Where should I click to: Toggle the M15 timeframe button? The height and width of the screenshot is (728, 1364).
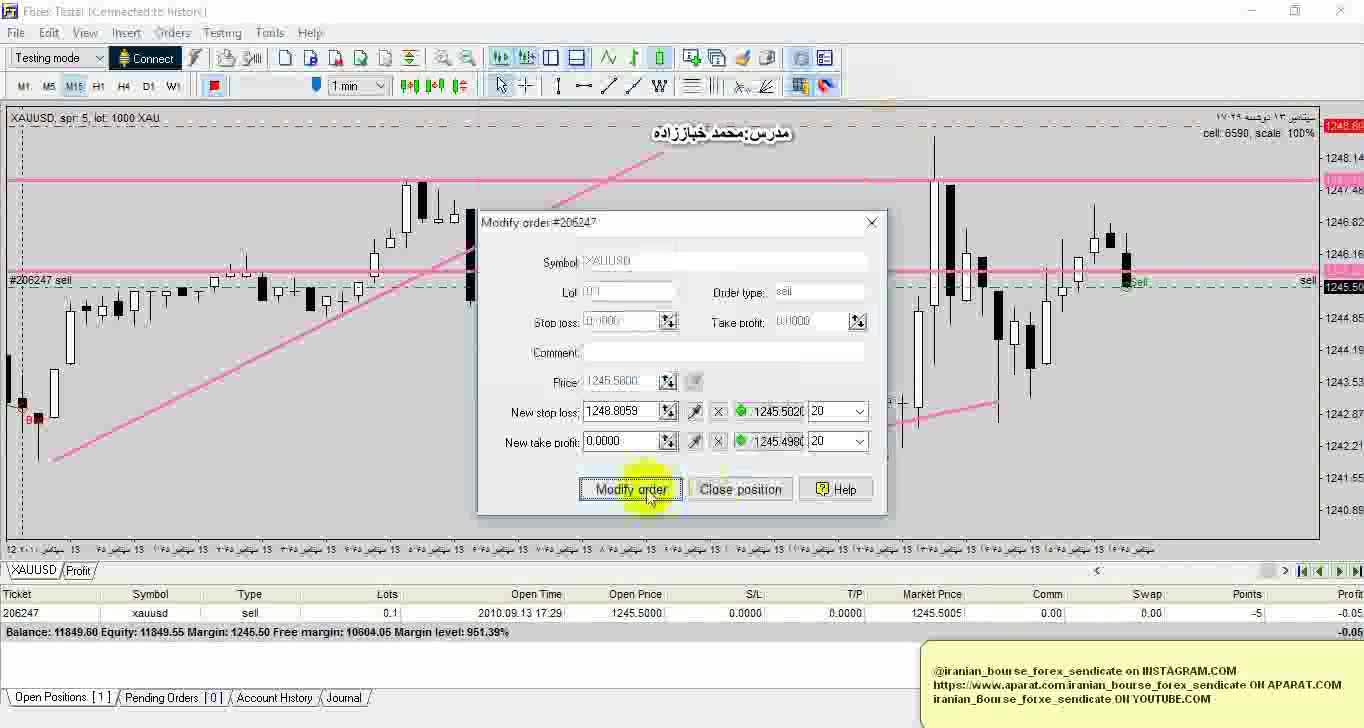[x=73, y=86]
